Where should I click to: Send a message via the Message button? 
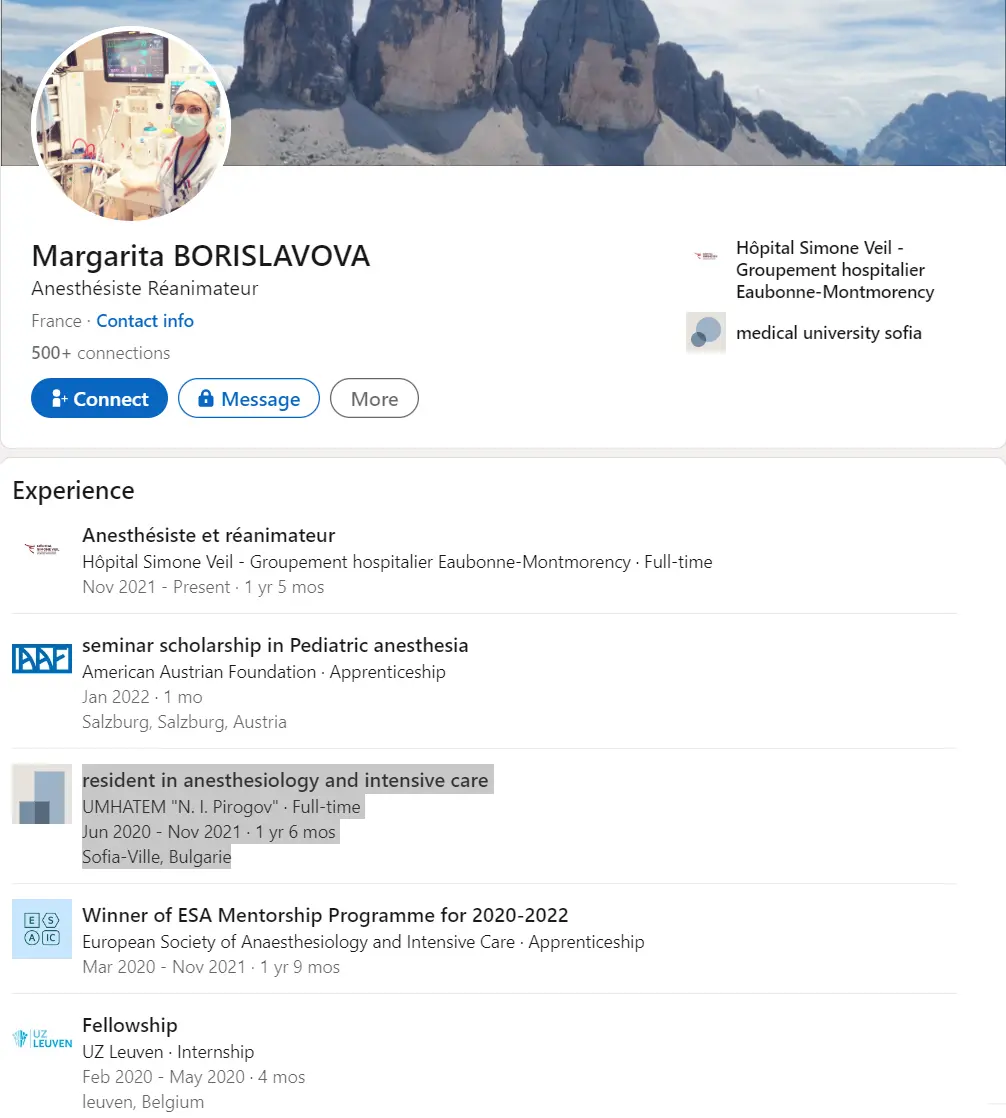249,398
